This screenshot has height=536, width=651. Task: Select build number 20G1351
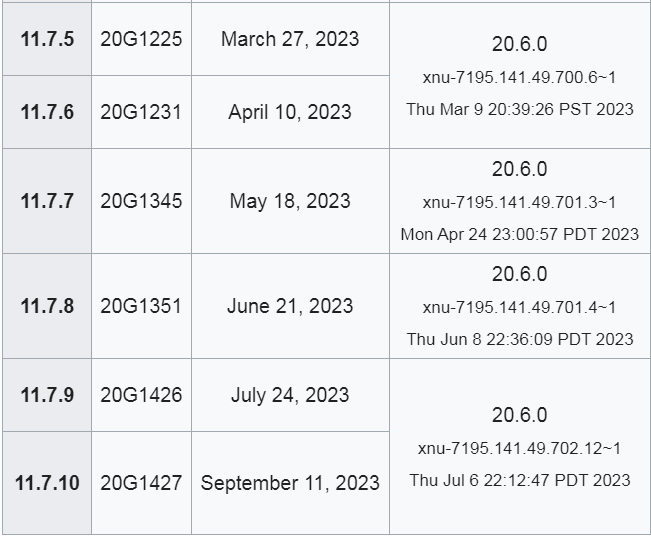pyautogui.click(x=141, y=306)
